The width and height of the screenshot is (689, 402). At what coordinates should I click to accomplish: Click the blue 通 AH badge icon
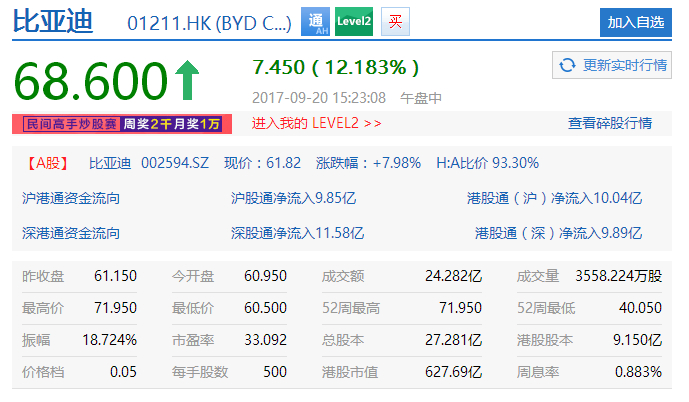tap(316, 21)
